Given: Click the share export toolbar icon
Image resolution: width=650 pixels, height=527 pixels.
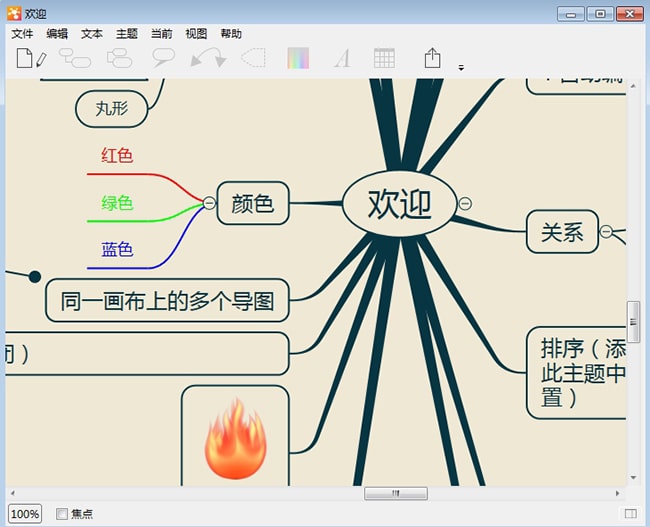Looking at the screenshot, I should (432, 59).
